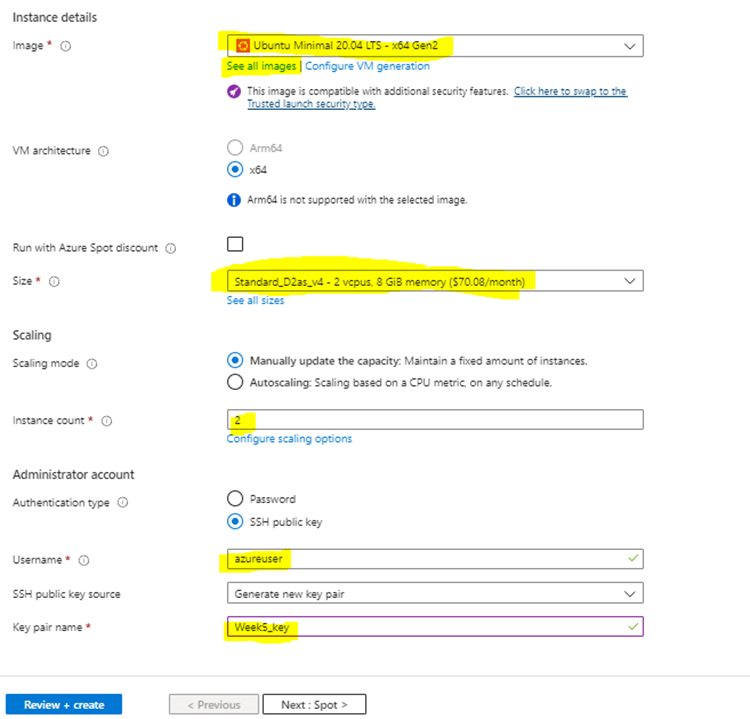Click the info icon next to Username
The width and height of the screenshot is (750, 719).
[x=84, y=560]
